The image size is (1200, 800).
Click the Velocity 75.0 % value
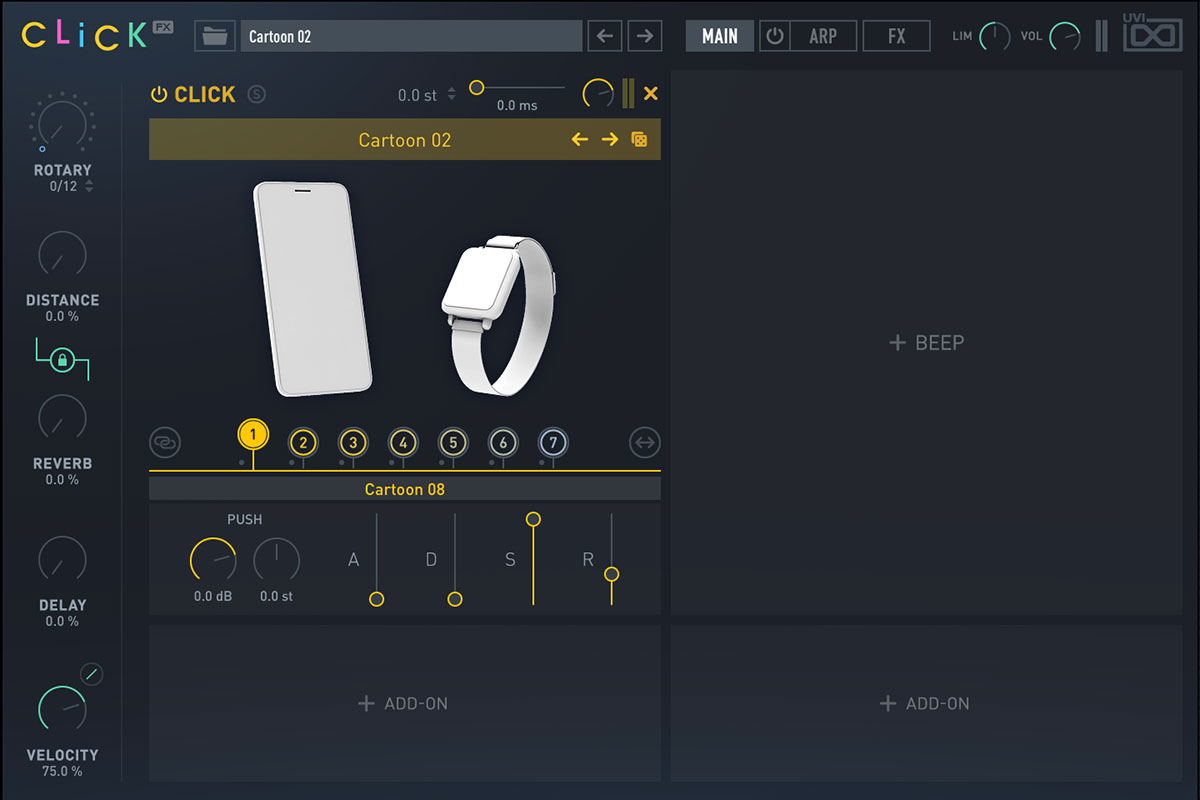click(62, 771)
